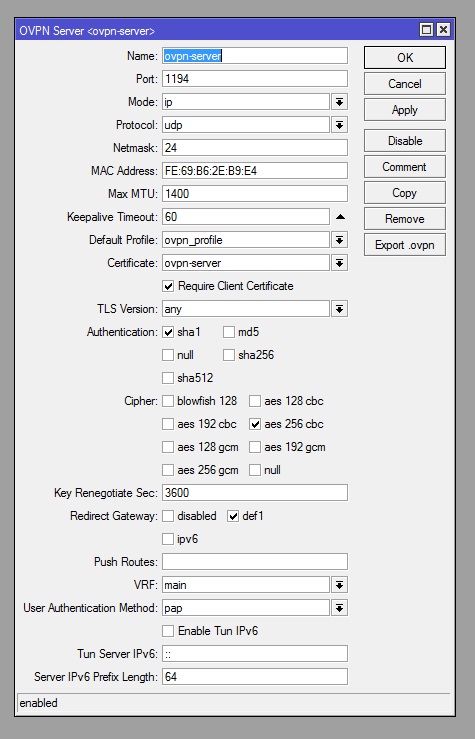
Task: Open the Default Profile dropdown
Action: 339,240
